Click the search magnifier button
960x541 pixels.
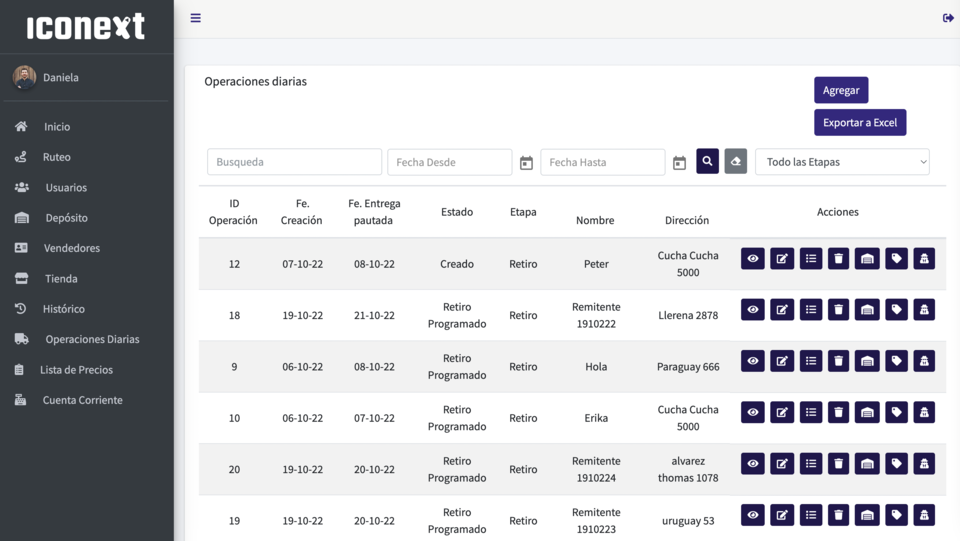[707, 162]
